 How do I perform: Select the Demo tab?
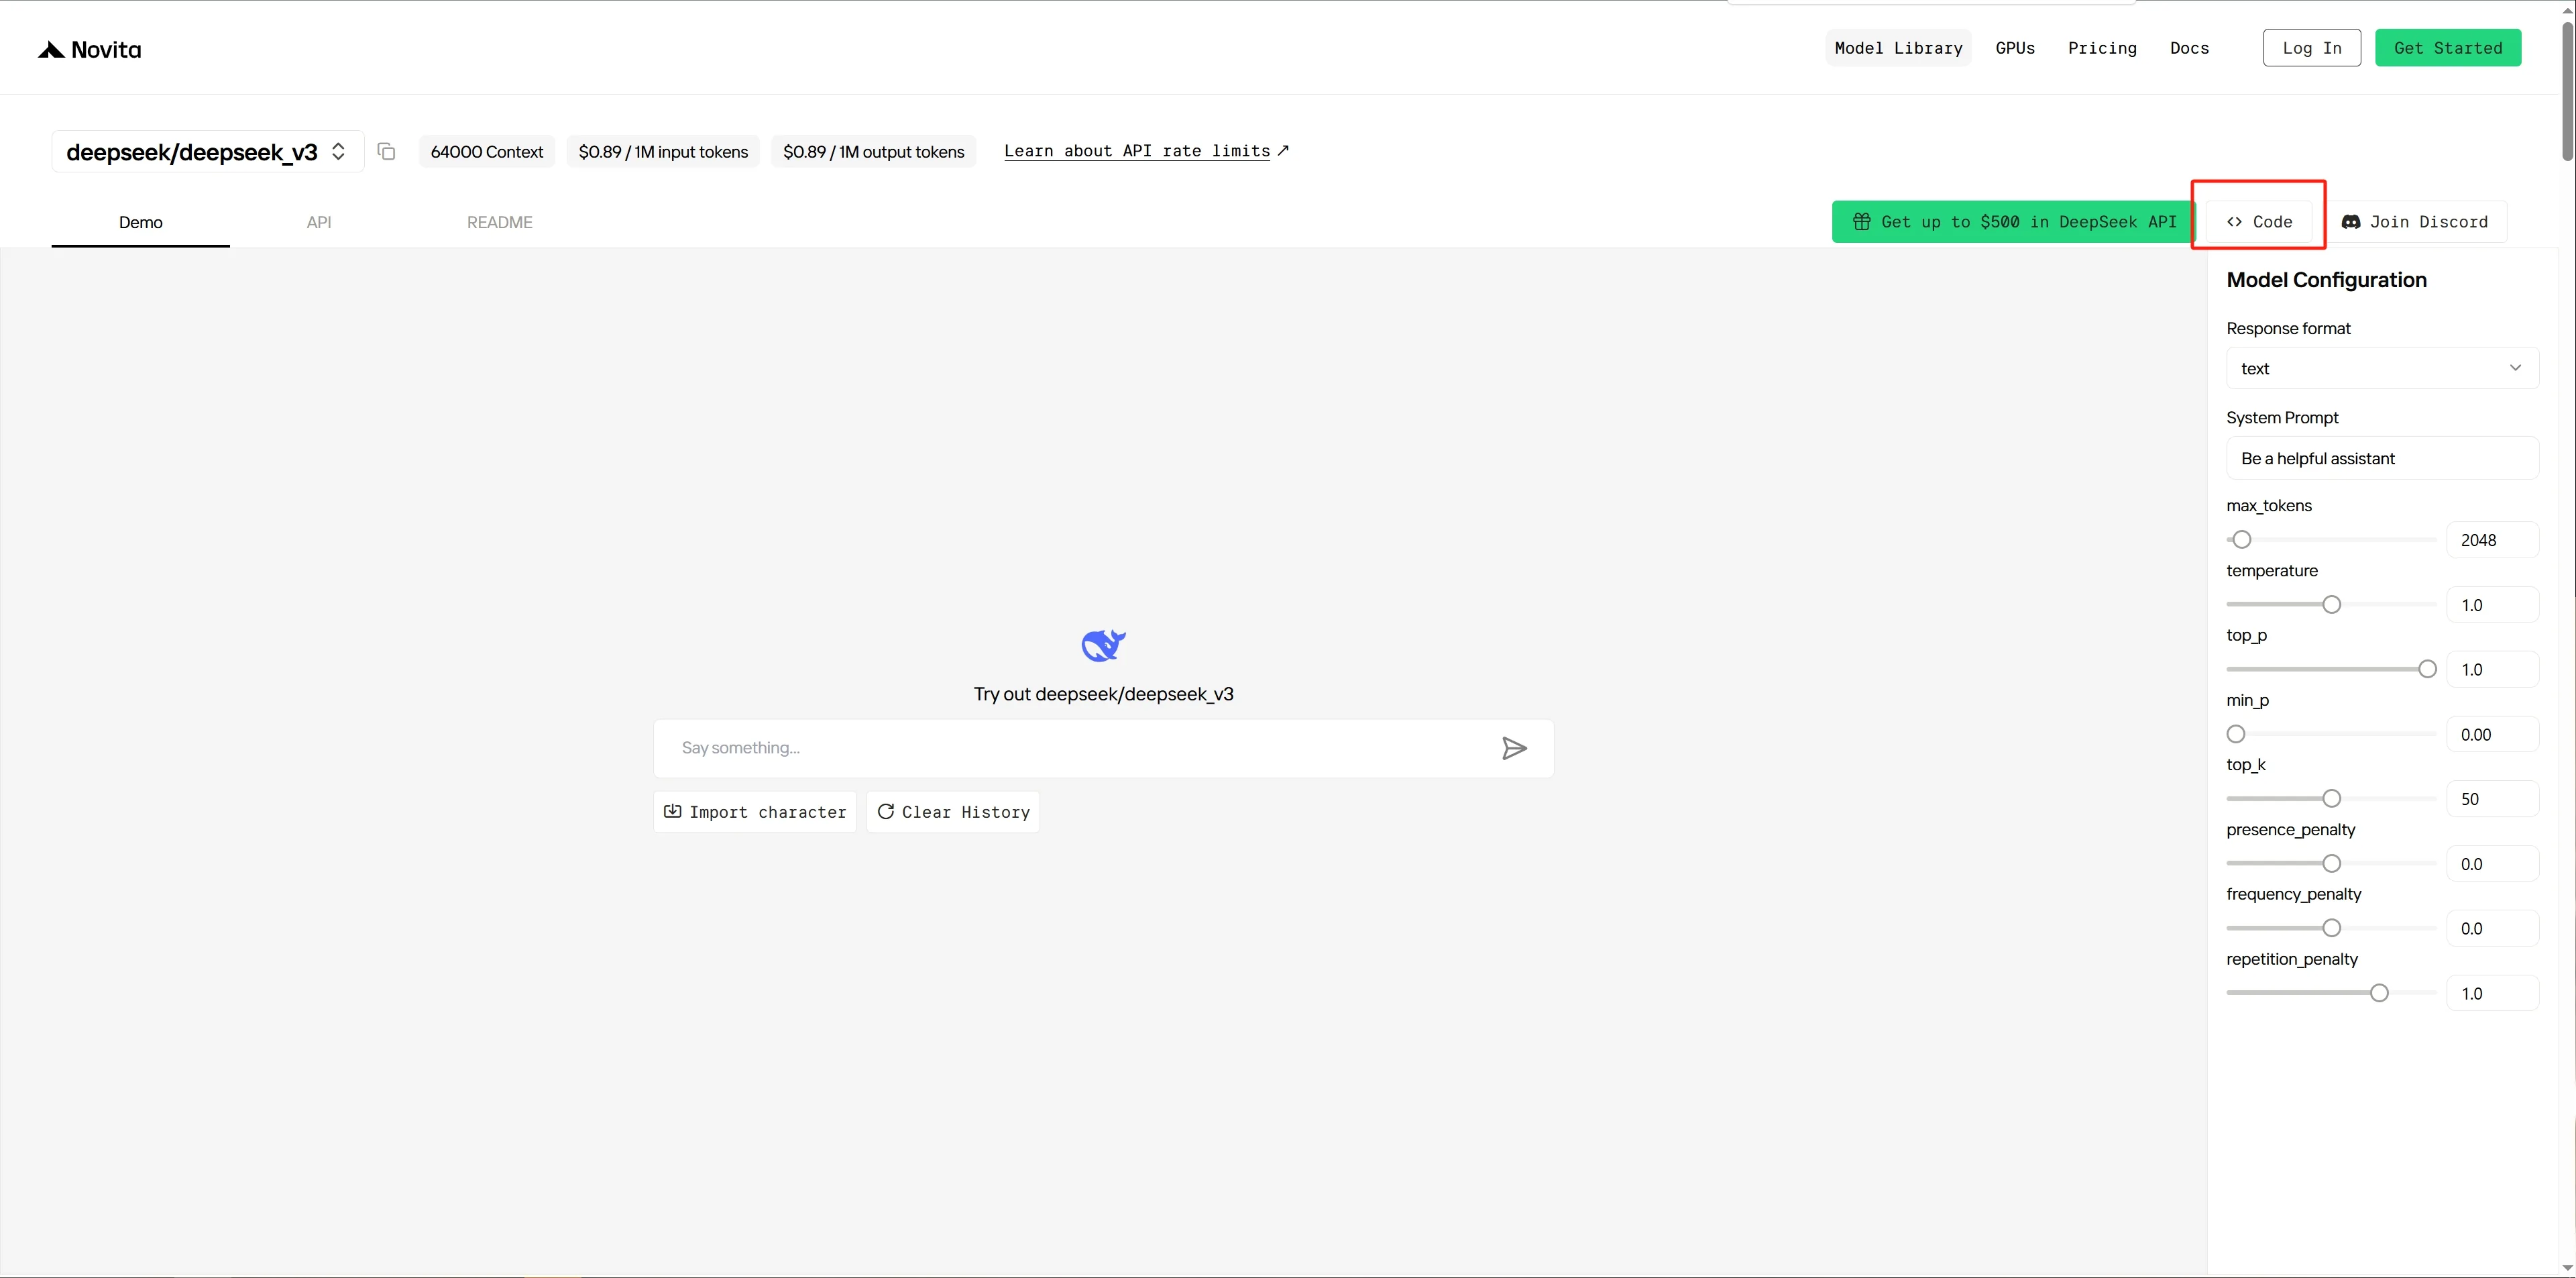point(141,222)
